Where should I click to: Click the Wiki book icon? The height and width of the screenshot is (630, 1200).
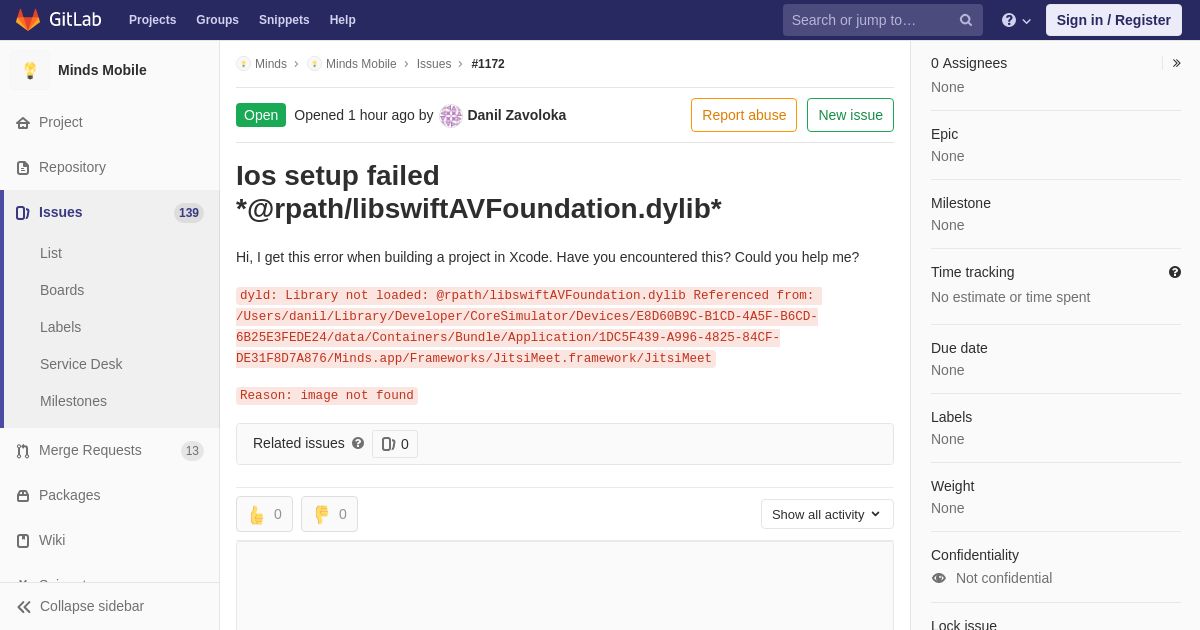click(x=23, y=541)
